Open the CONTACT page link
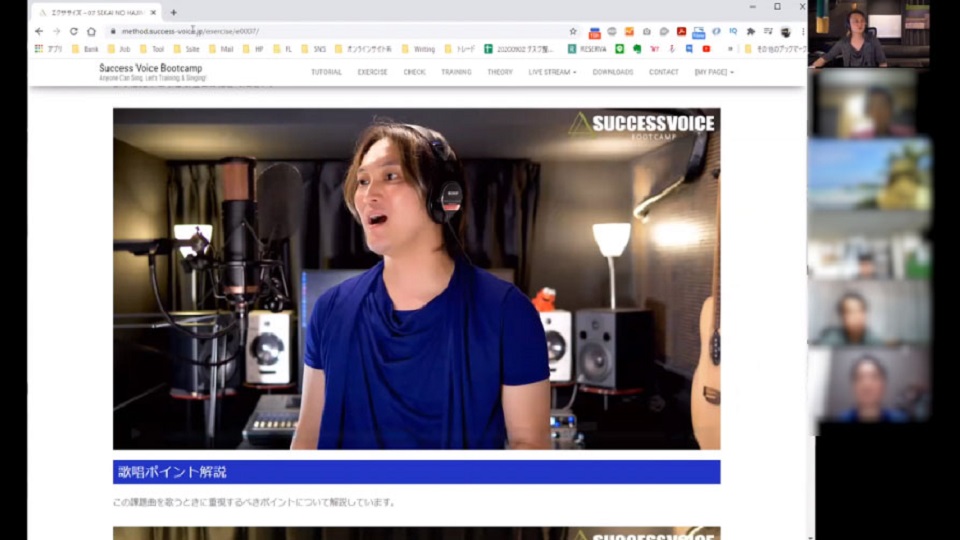Screen dimensions: 960x540 click(x=664, y=72)
